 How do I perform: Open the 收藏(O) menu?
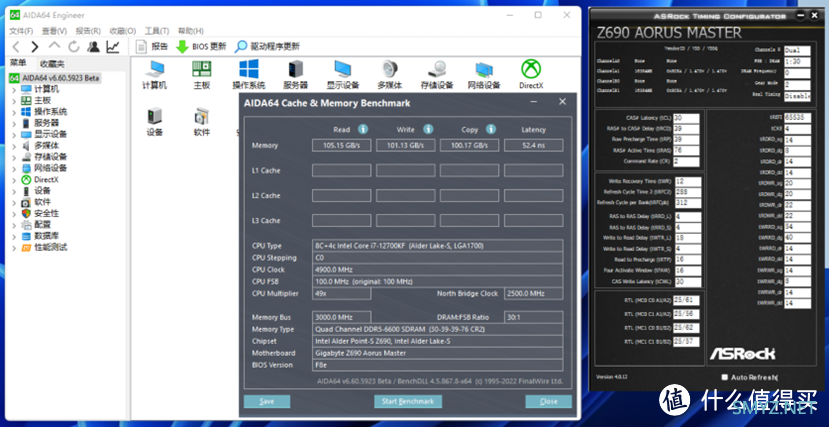123,31
